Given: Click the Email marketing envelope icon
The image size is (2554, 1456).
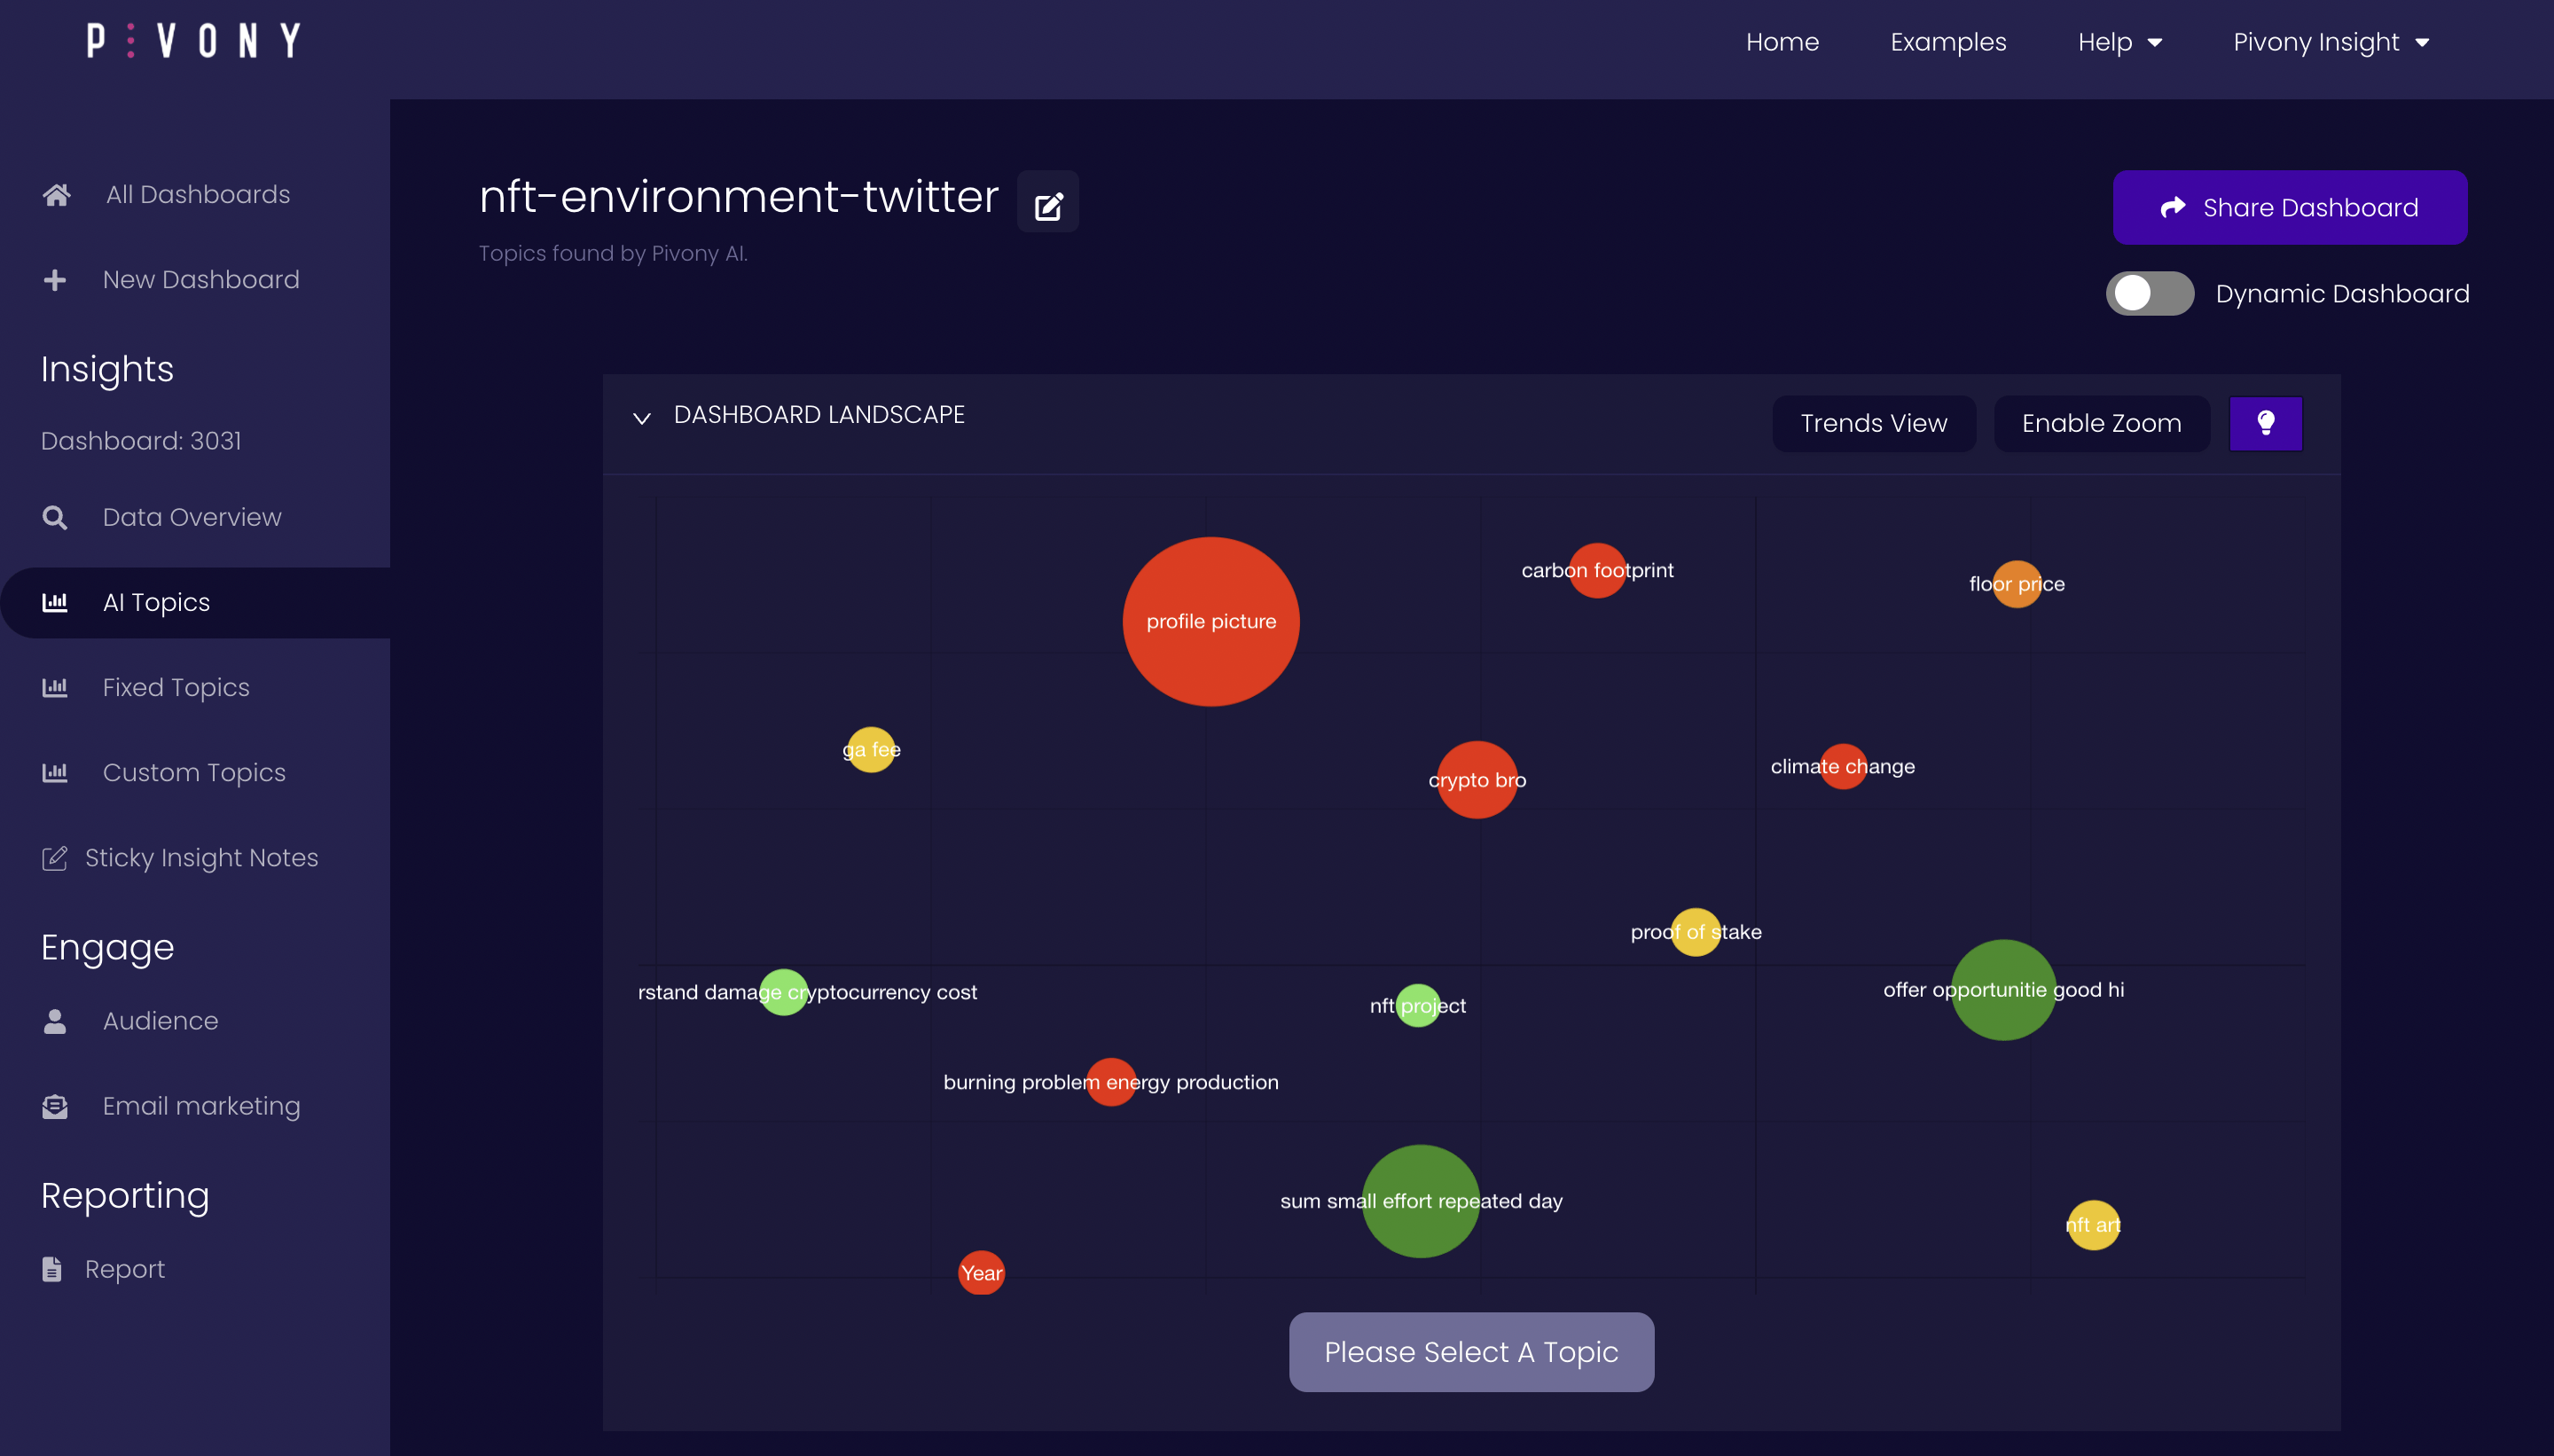Looking at the screenshot, I should [x=55, y=1106].
